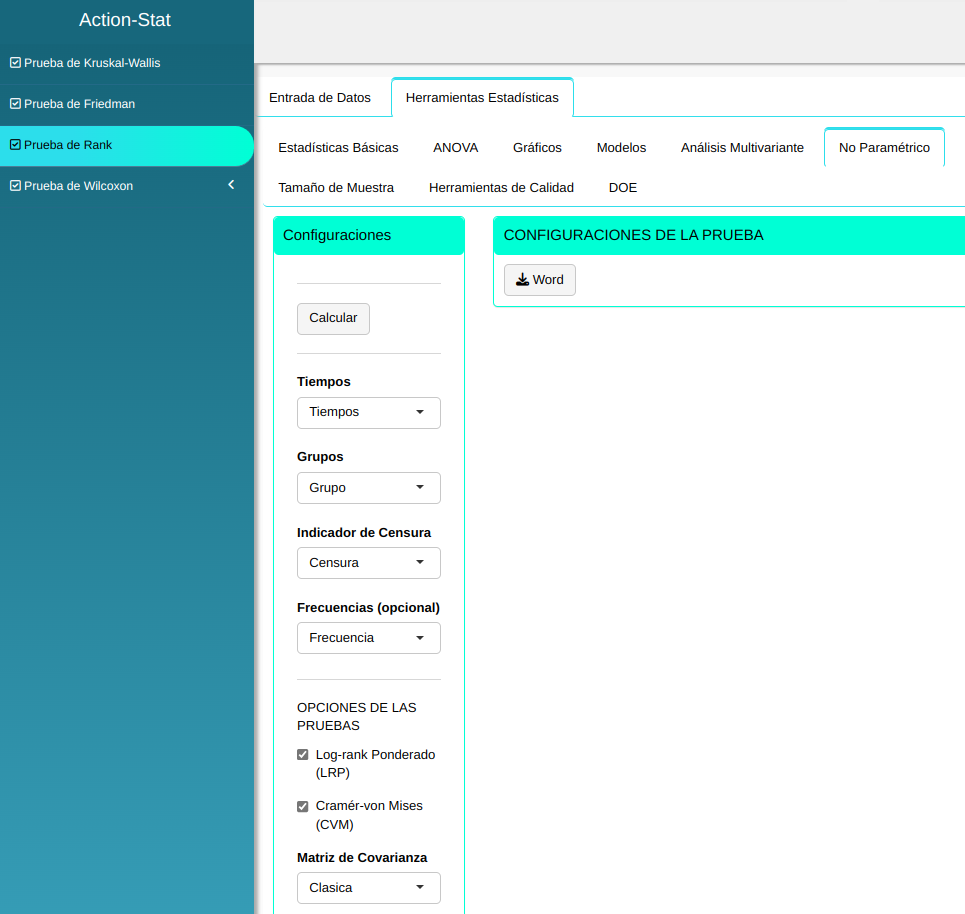
Task: Open the Análisis Multivariante tab
Action: (x=742, y=148)
